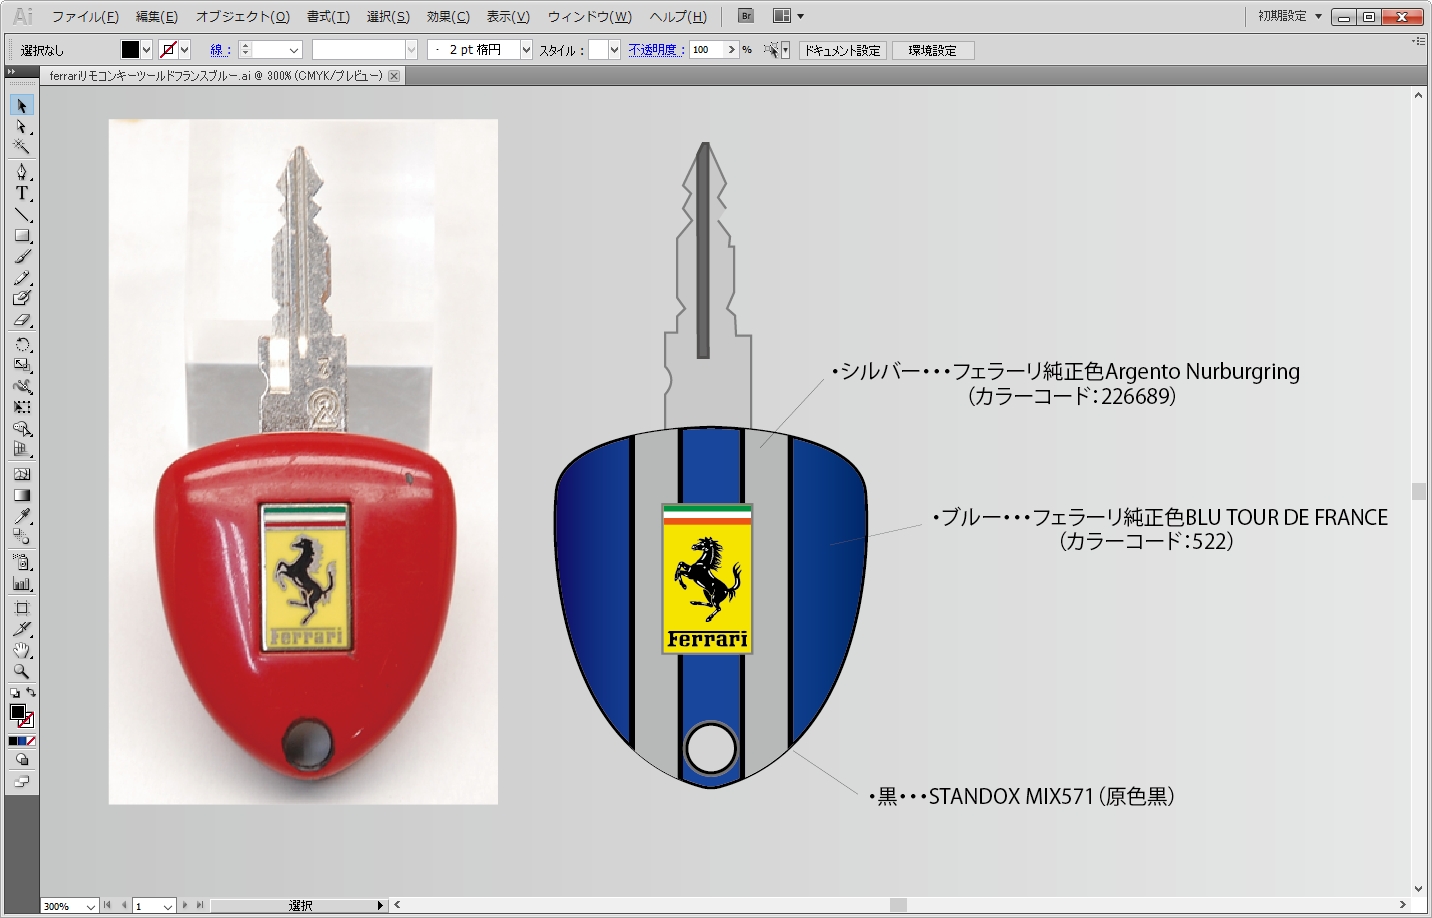Click the opacity value input field

pos(706,50)
